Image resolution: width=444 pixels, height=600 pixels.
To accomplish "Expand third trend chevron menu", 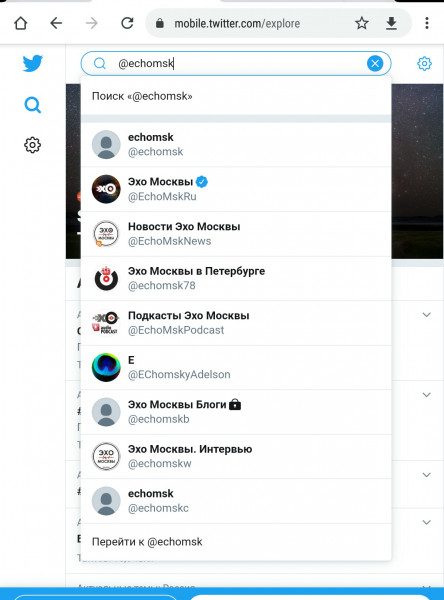I will click(x=426, y=474).
